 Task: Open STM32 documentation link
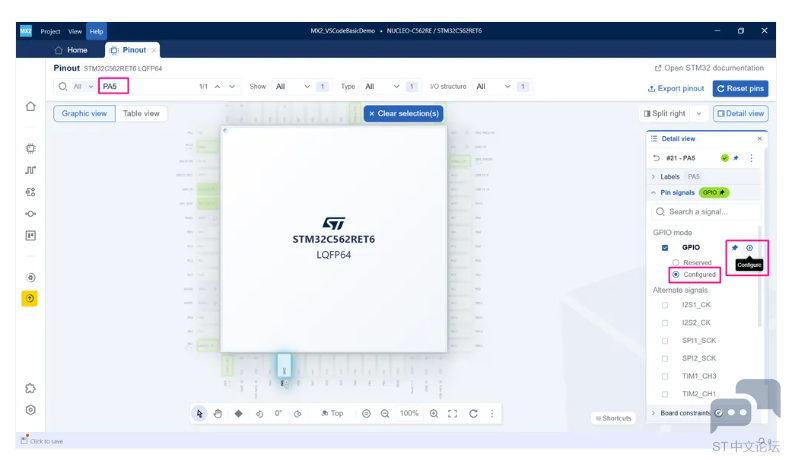pos(709,68)
